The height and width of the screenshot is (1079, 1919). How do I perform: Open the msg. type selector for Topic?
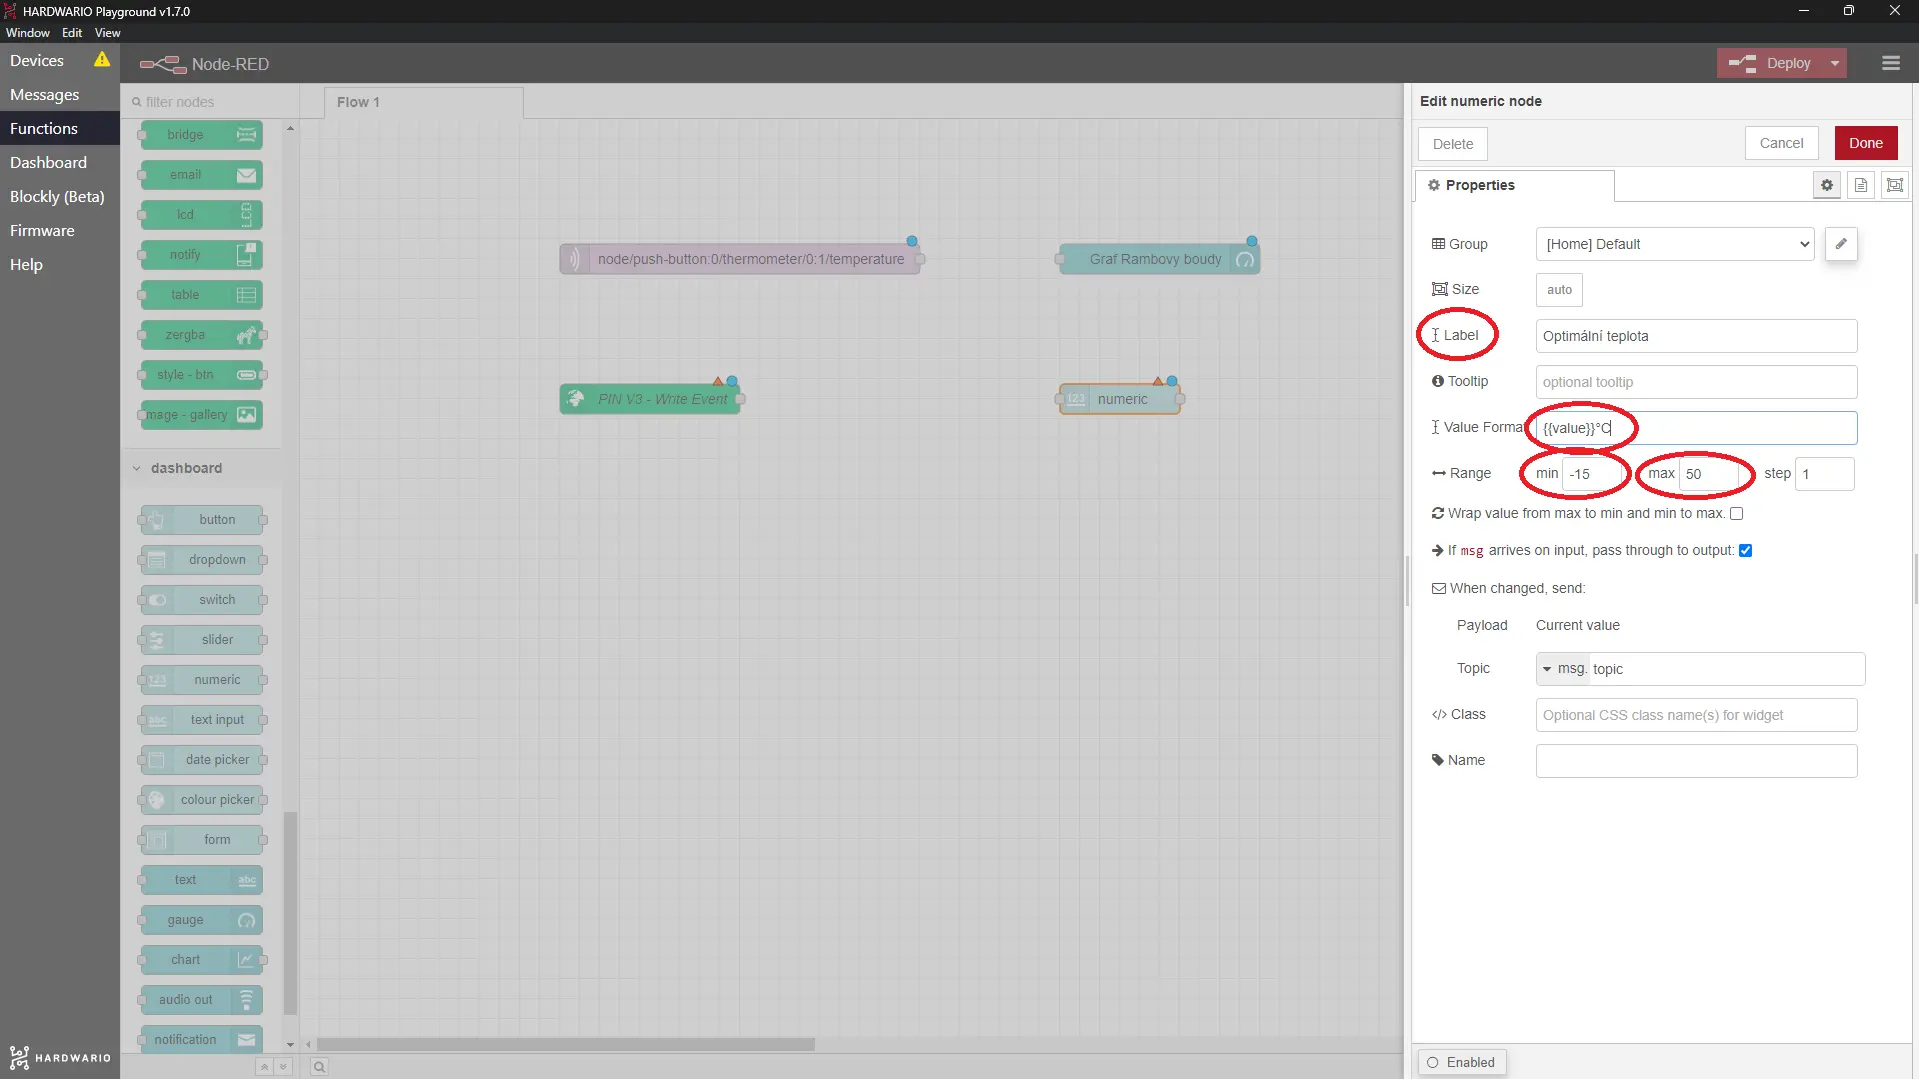tap(1563, 669)
